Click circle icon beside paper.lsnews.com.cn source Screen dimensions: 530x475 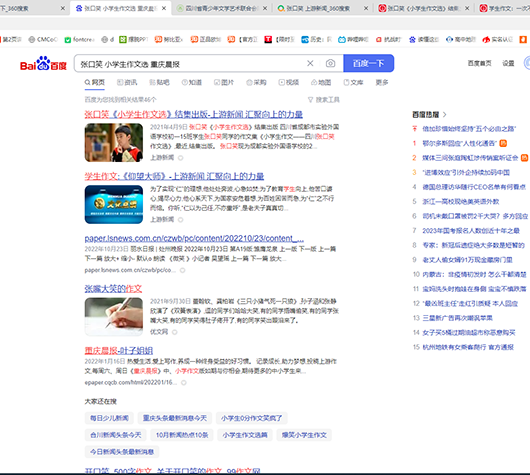[183, 270]
